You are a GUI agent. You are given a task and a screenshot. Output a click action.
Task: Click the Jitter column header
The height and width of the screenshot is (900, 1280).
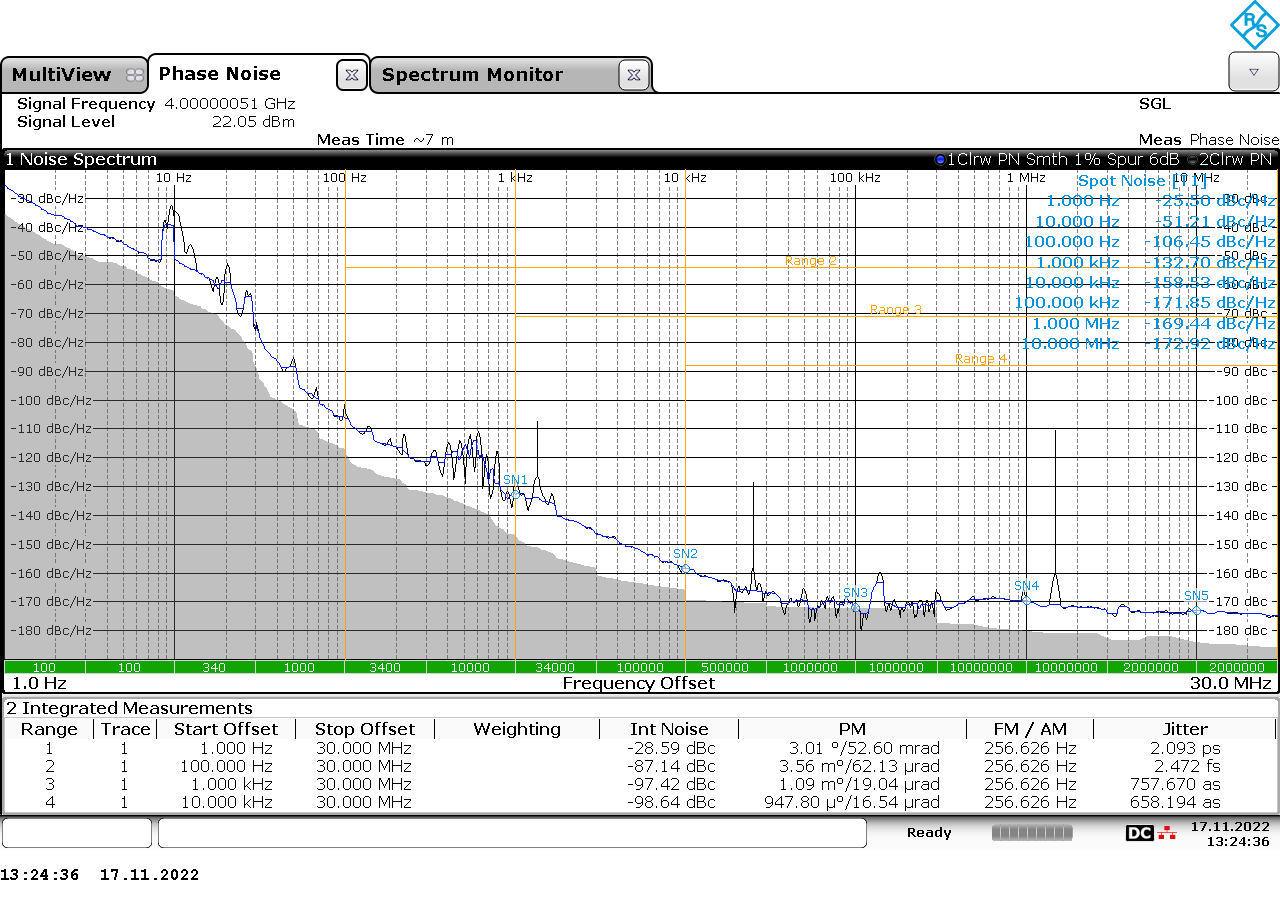point(1185,729)
